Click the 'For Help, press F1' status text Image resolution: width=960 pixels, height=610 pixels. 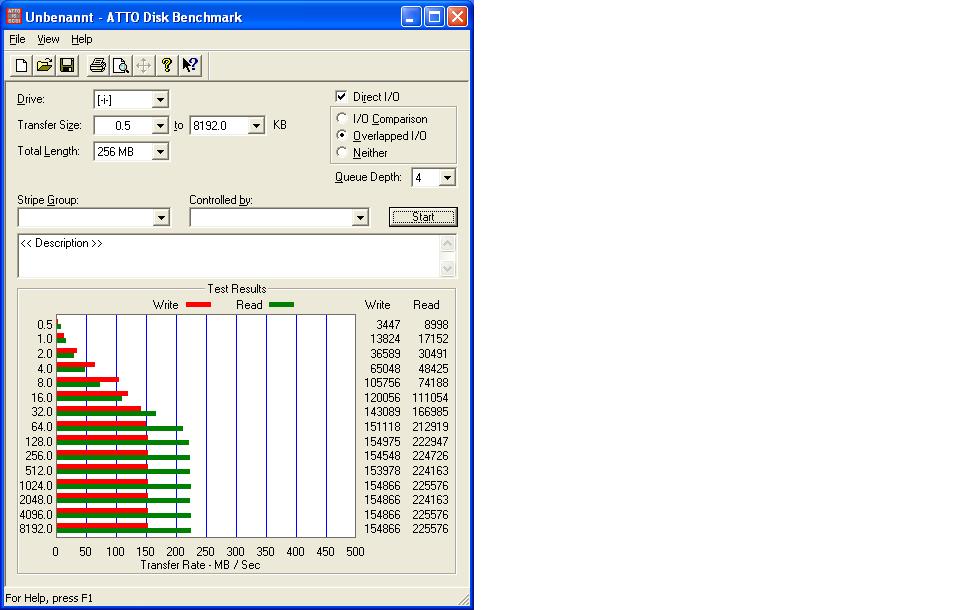[49, 598]
